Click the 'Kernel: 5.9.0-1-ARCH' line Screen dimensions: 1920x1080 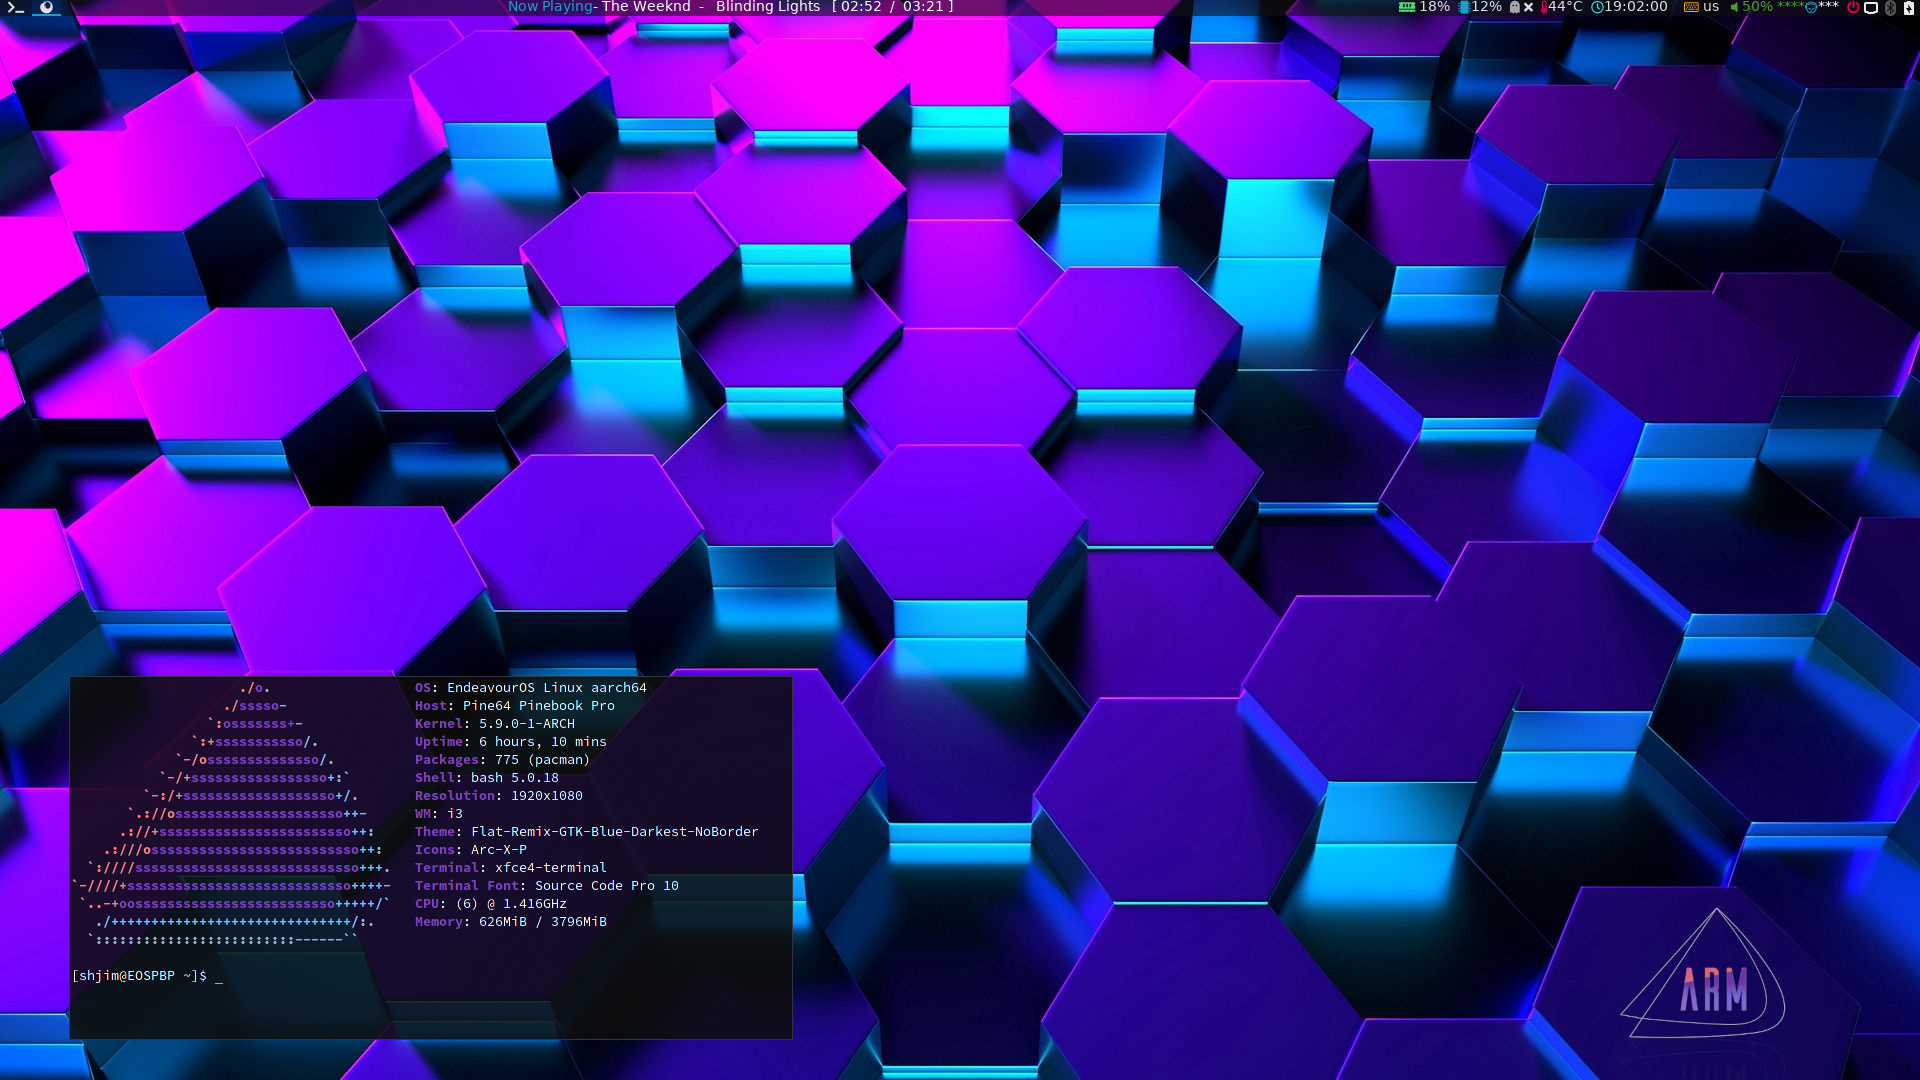pos(495,724)
